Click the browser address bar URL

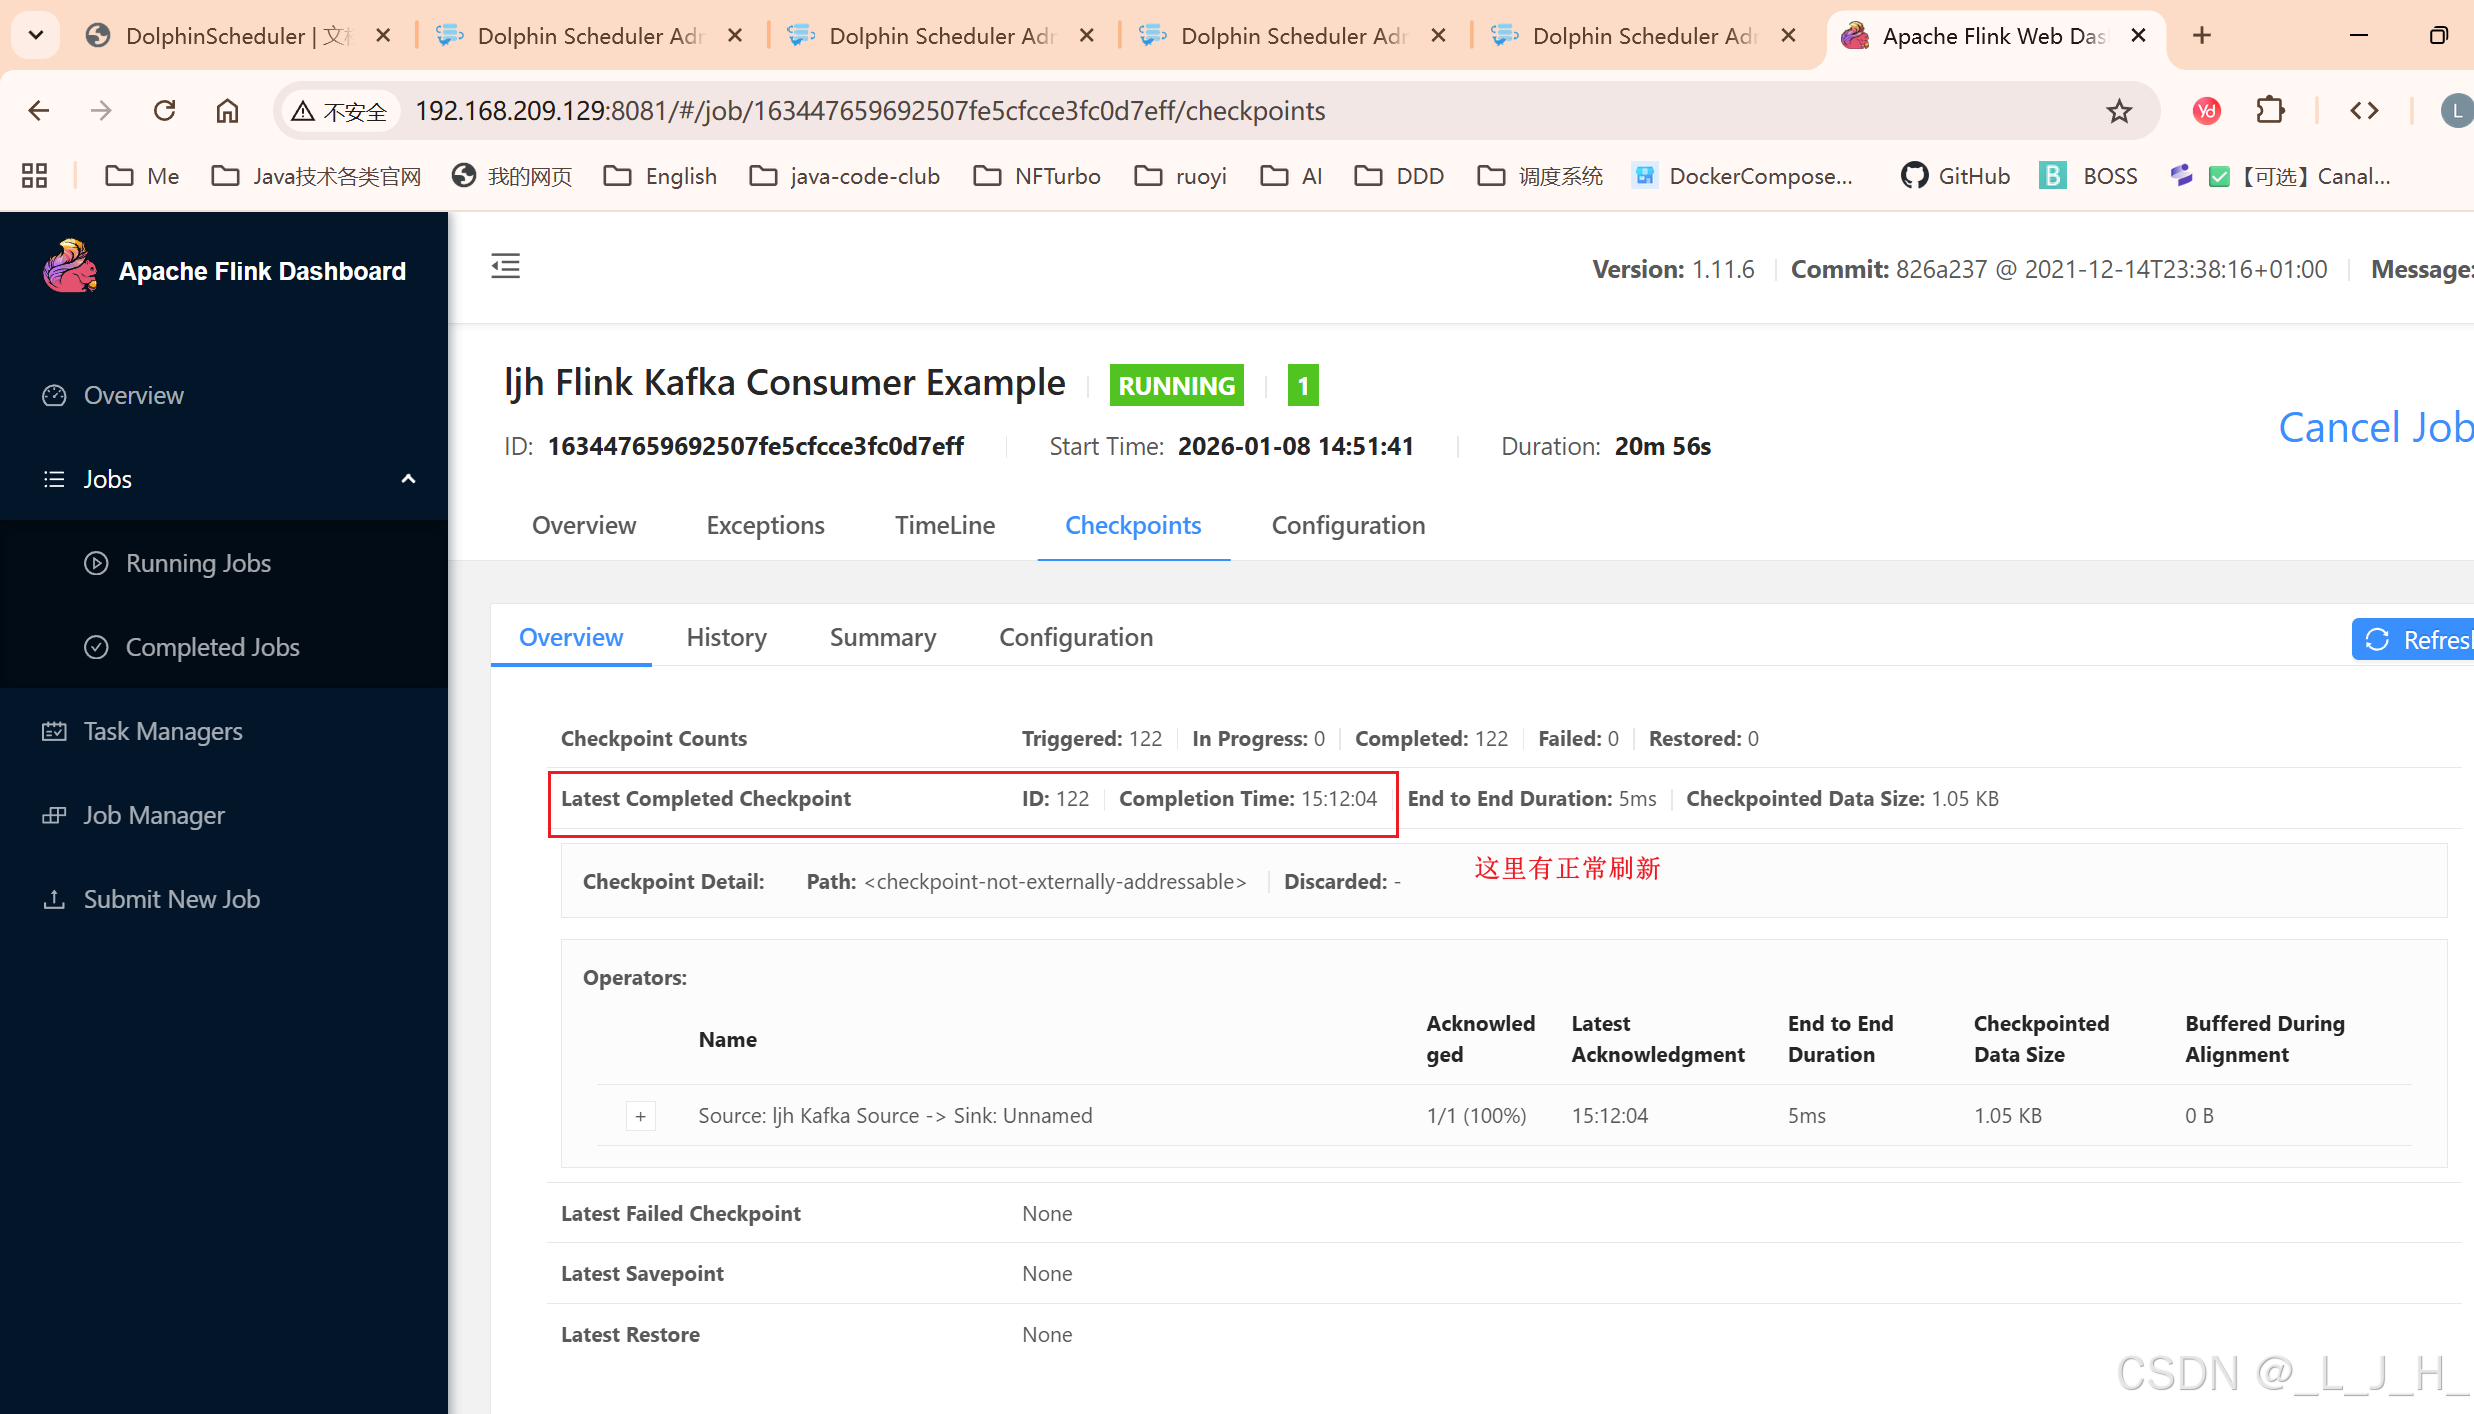pyautogui.click(x=870, y=111)
